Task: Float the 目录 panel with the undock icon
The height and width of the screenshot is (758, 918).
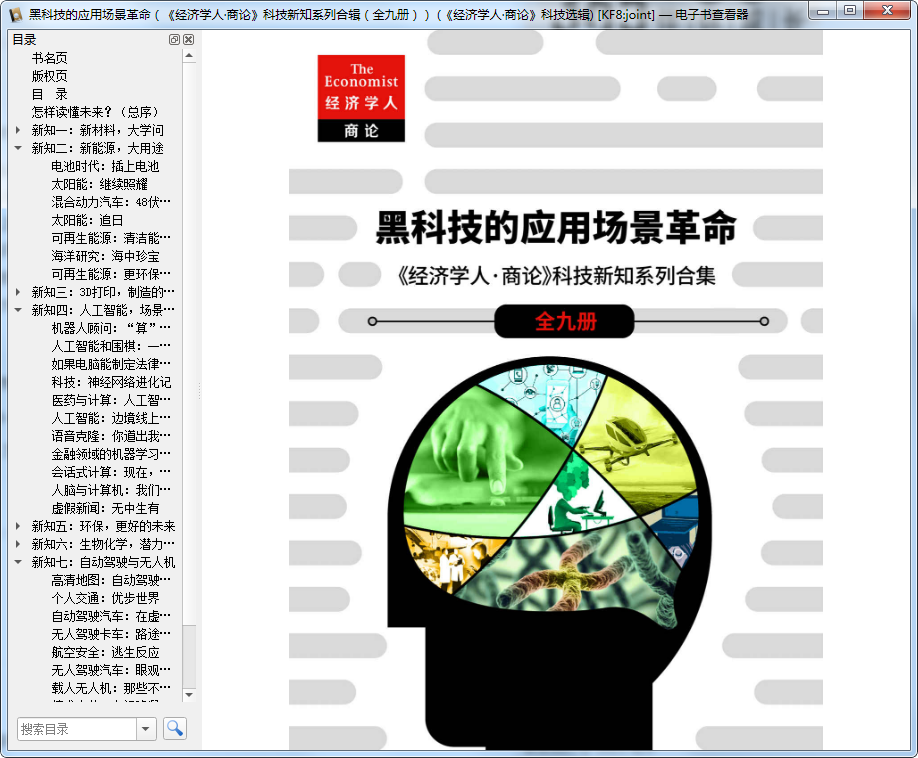Action: (174, 39)
